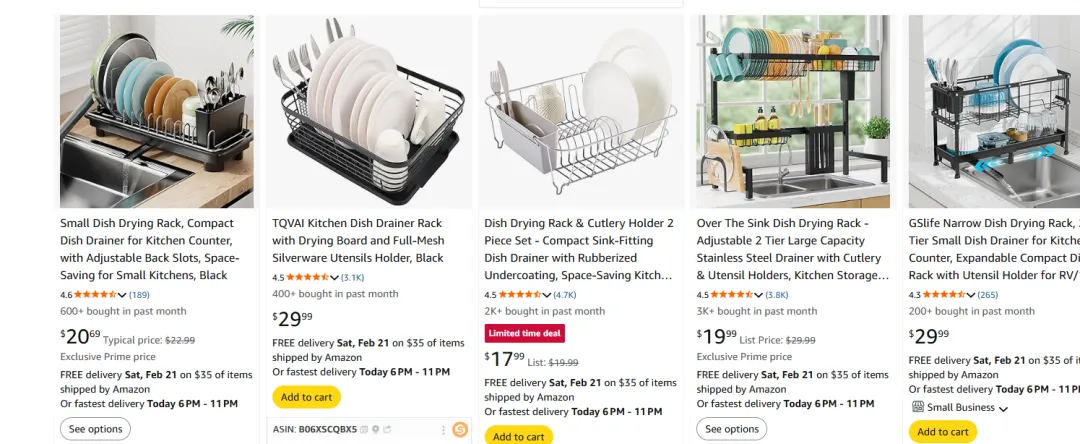See options for Small Dish Drying Rack

96,429
